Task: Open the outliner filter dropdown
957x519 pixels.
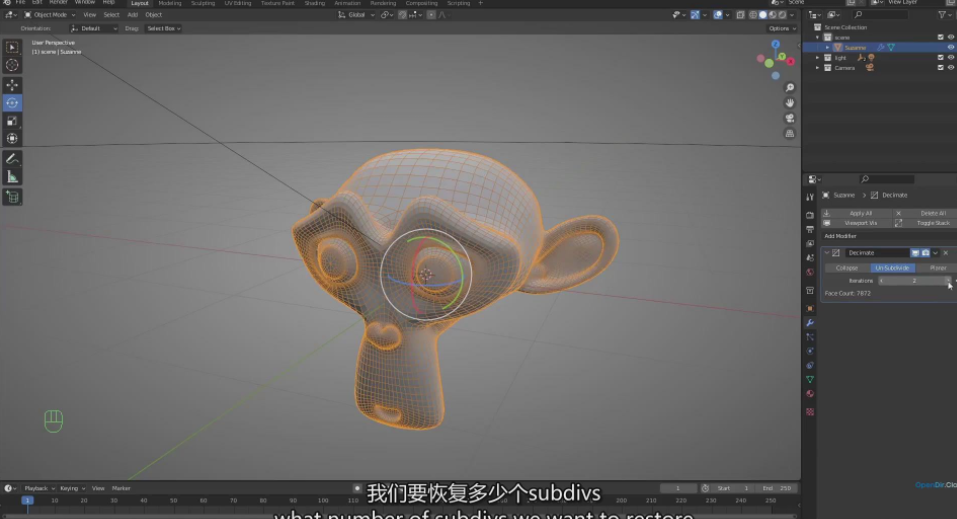Action: pos(944,15)
